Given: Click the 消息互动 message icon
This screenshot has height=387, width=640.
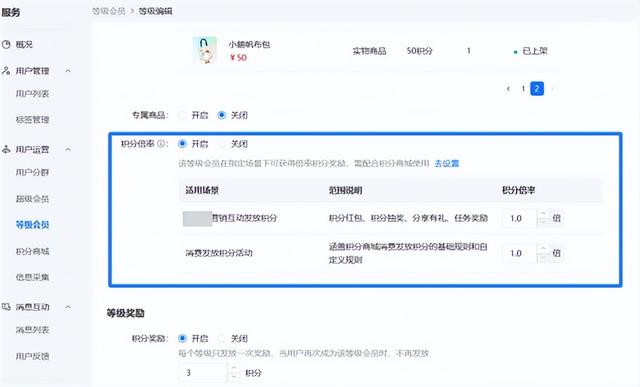Looking at the screenshot, I should coord(6,307).
